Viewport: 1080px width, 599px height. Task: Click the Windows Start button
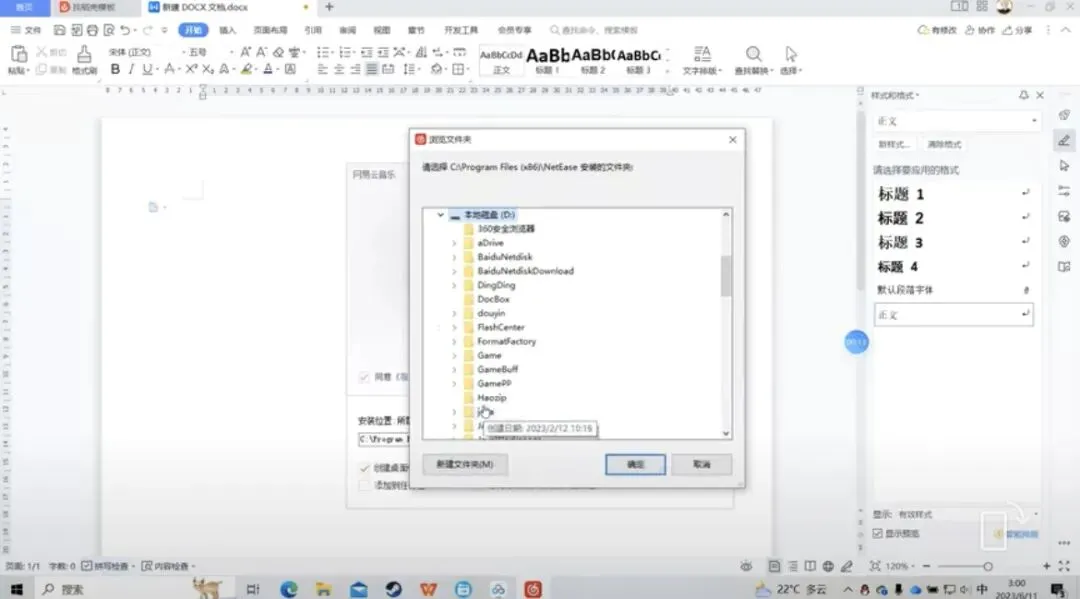[17, 589]
